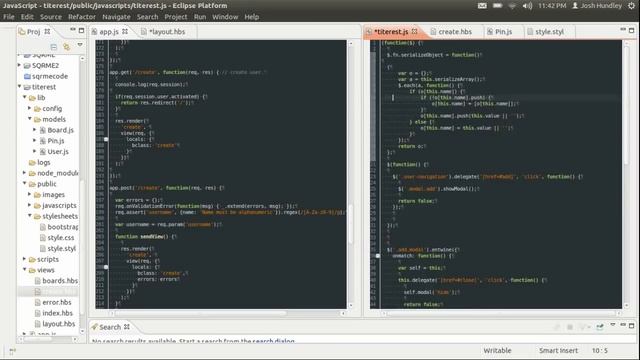Open the Help menu
The height and width of the screenshot is (360, 640).
[x=251, y=17]
